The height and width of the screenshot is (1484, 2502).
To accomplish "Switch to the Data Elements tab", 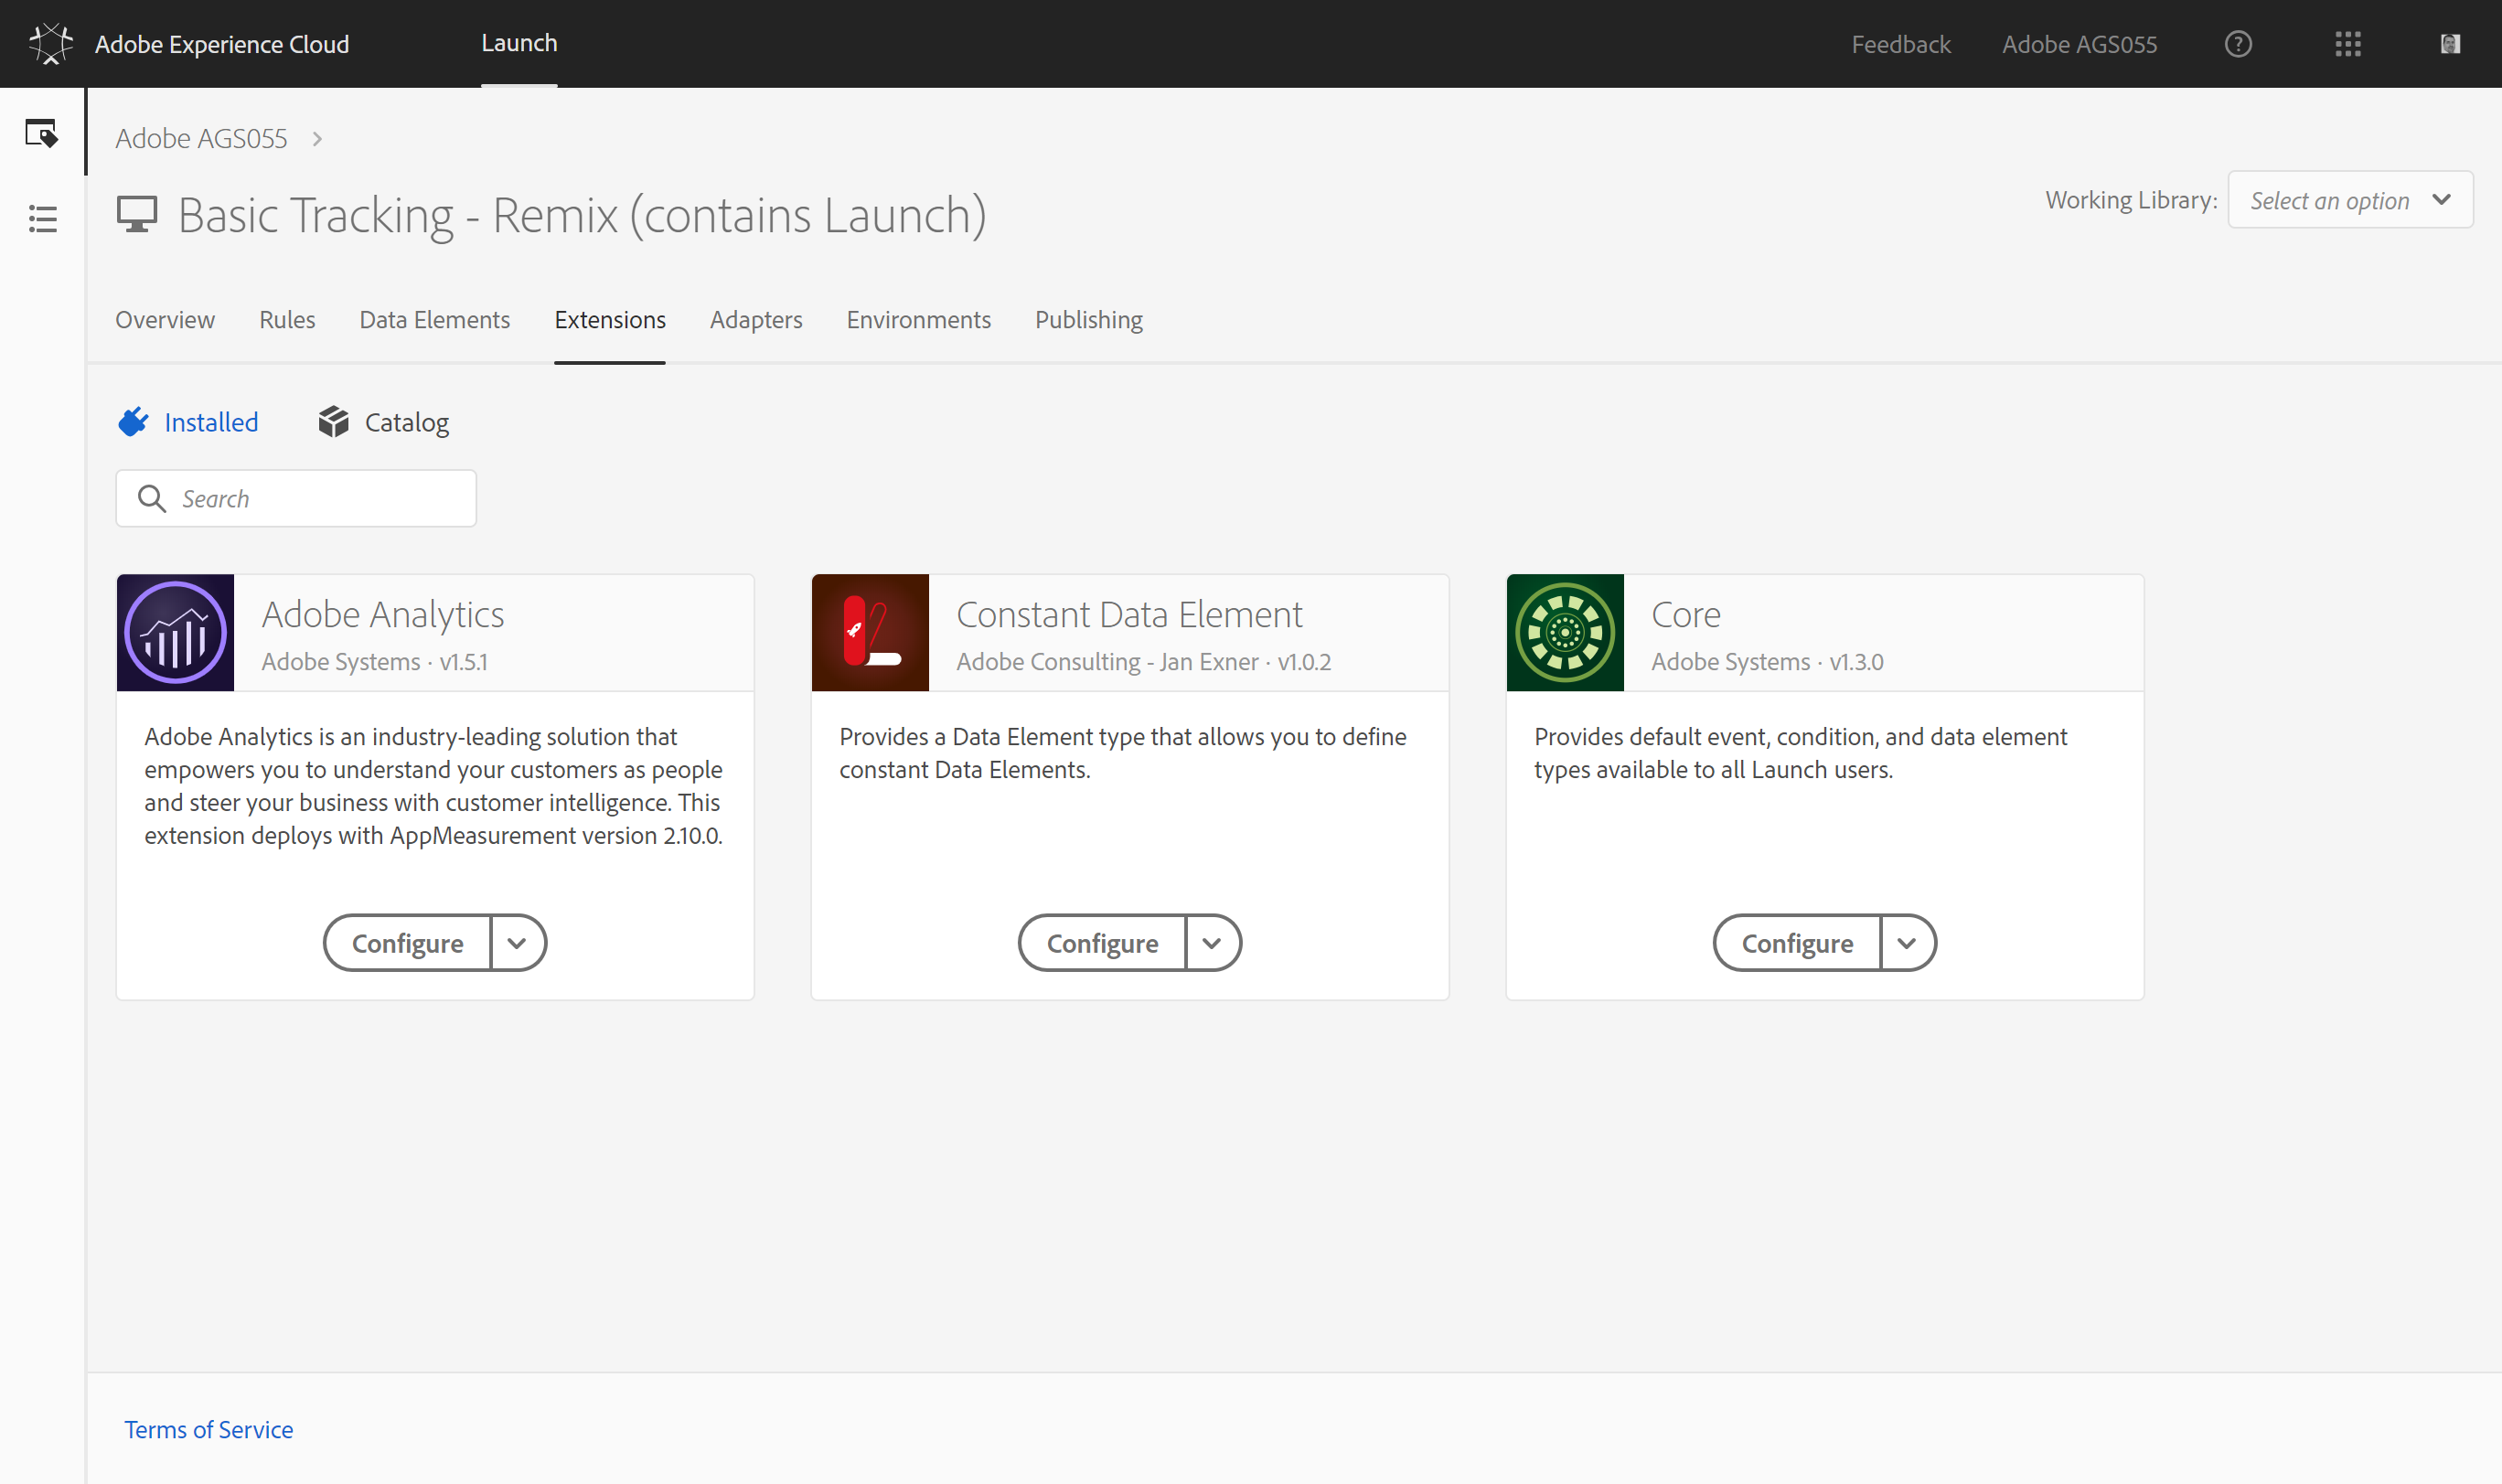I will [x=434, y=320].
